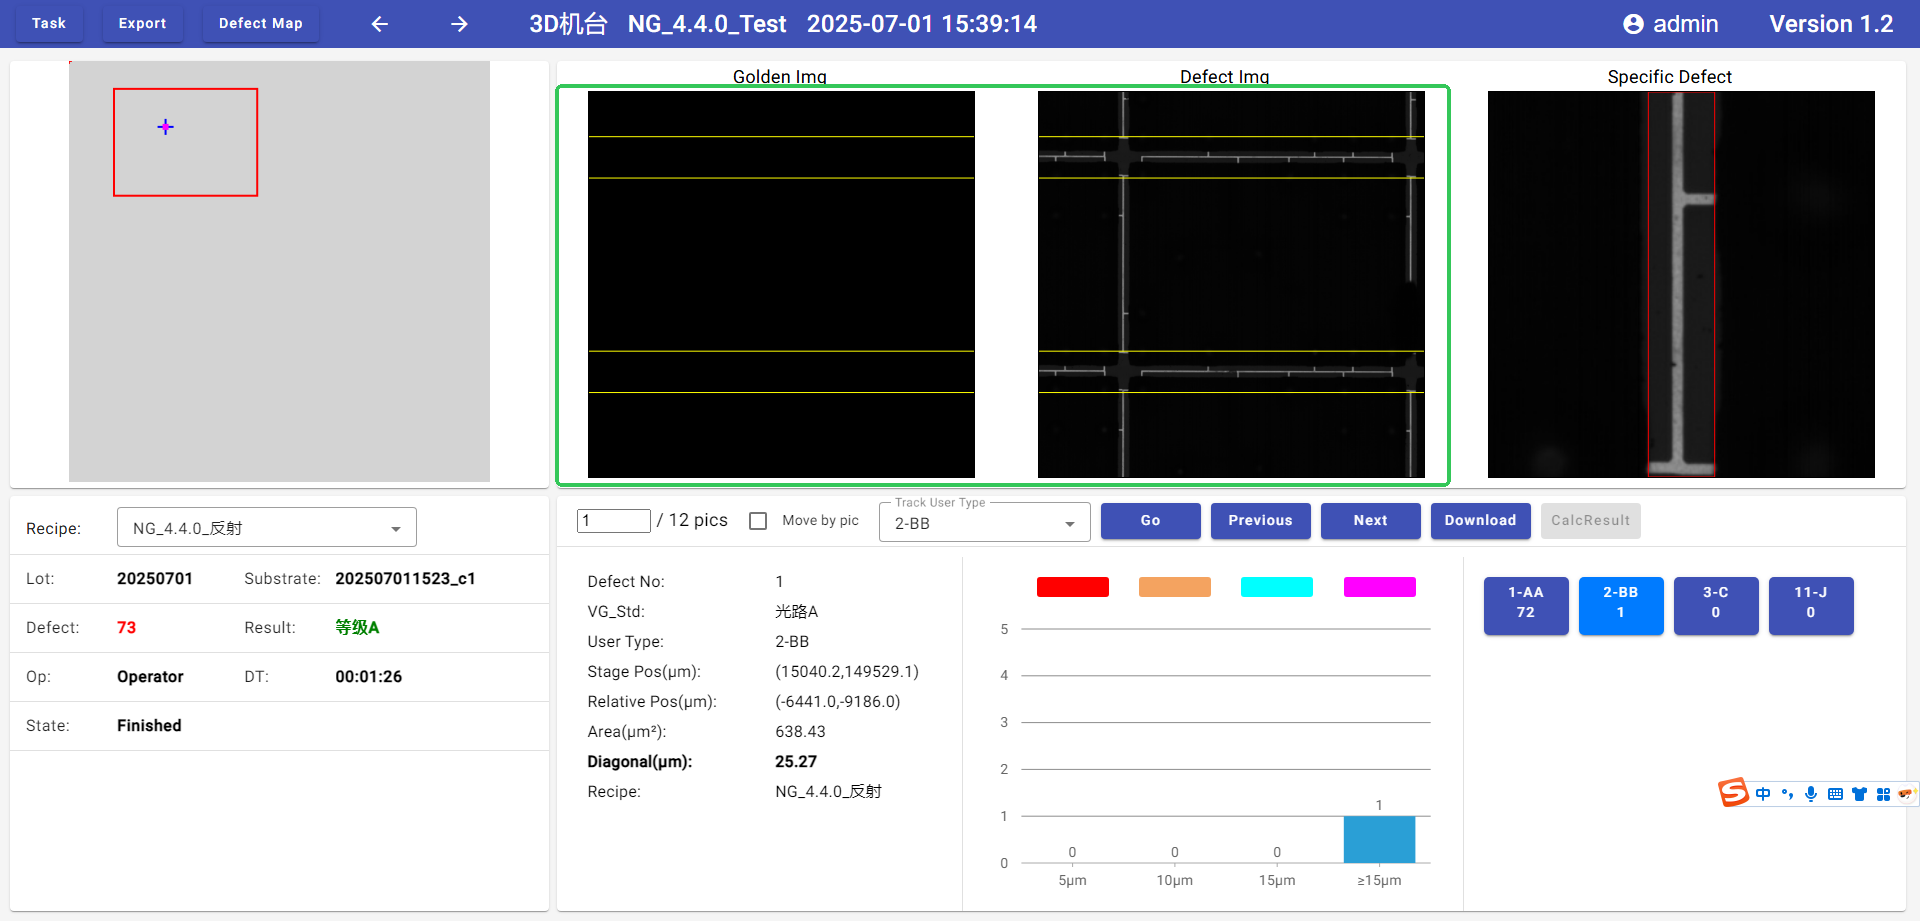Click the Previous button
Image resolution: width=1920 pixels, height=921 pixels.
tap(1261, 521)
